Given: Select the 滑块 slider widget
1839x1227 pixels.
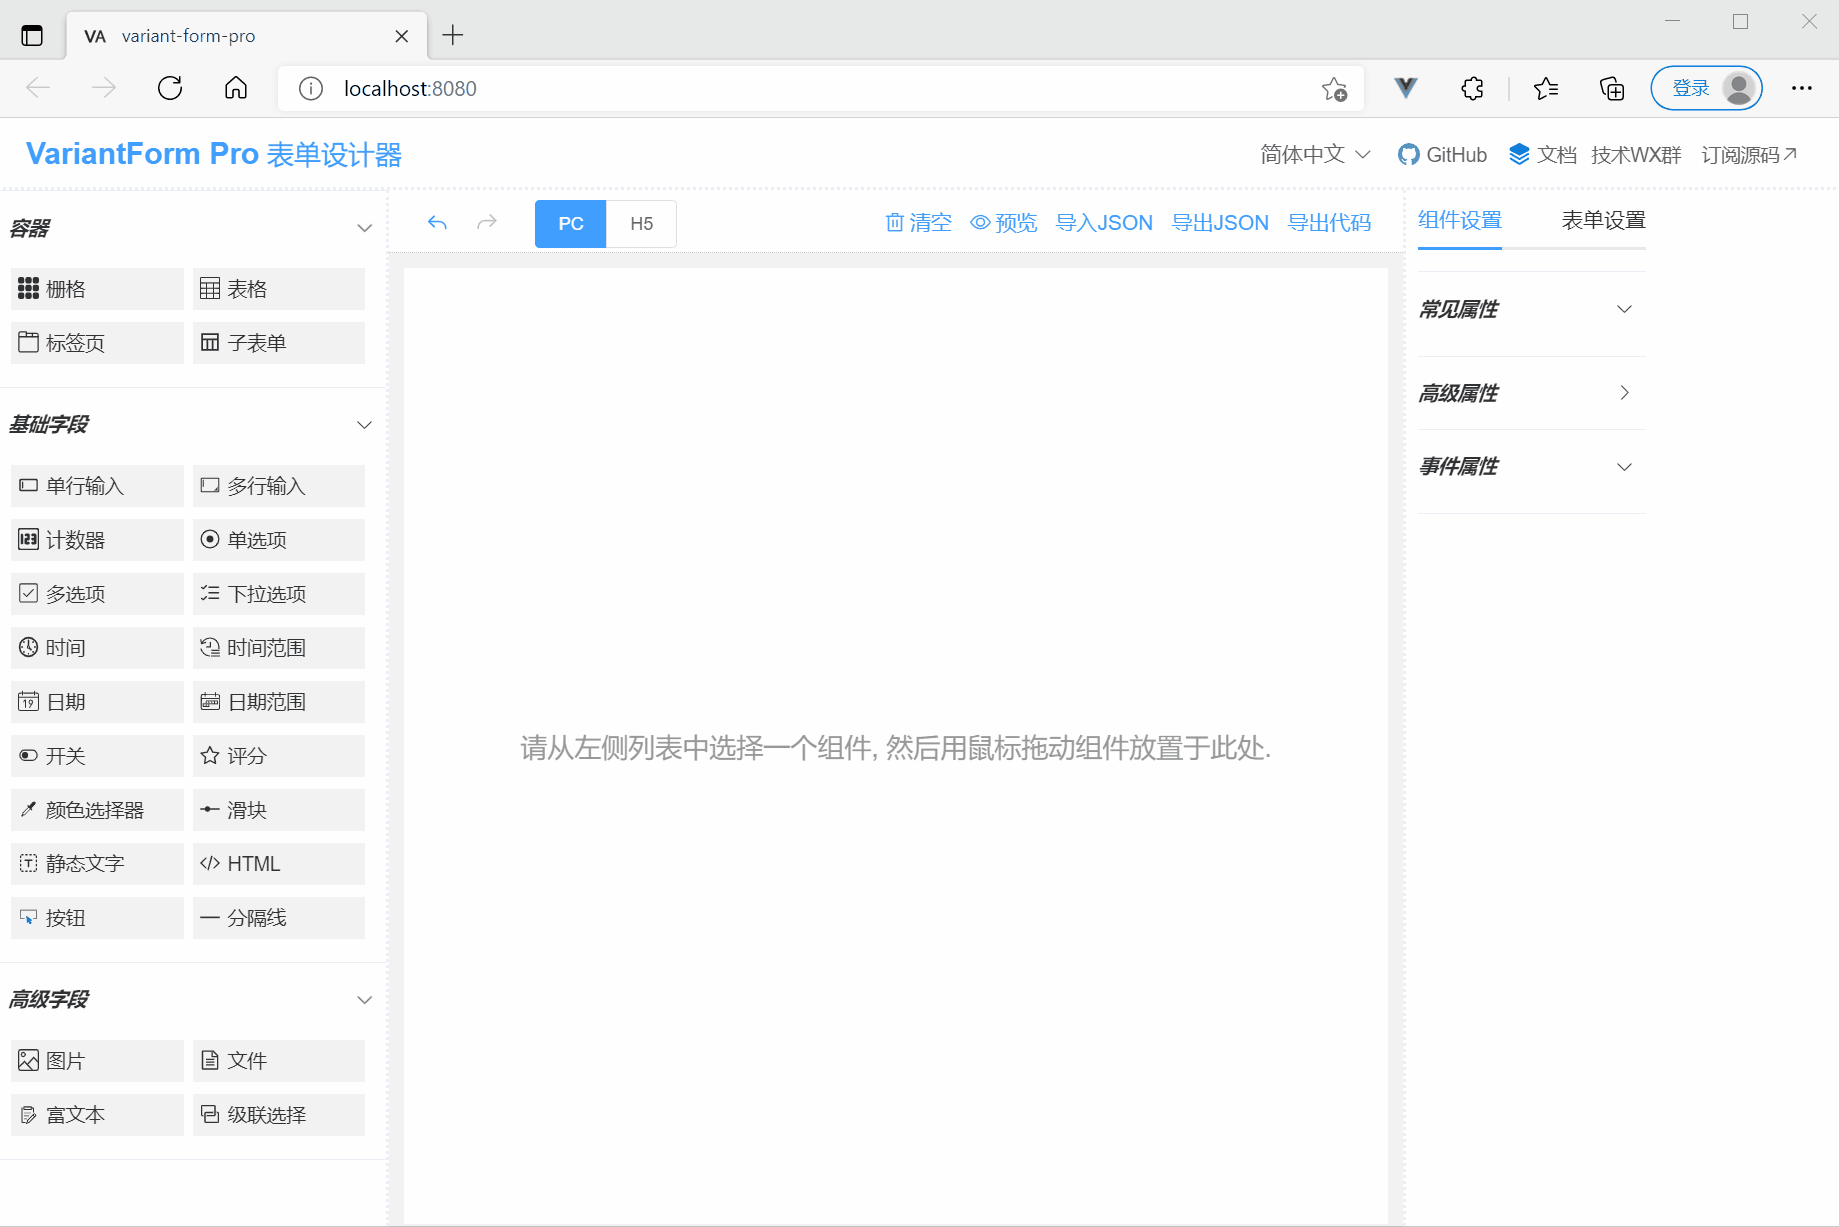Looking at the screenshot, I should (x=278, y=810).
